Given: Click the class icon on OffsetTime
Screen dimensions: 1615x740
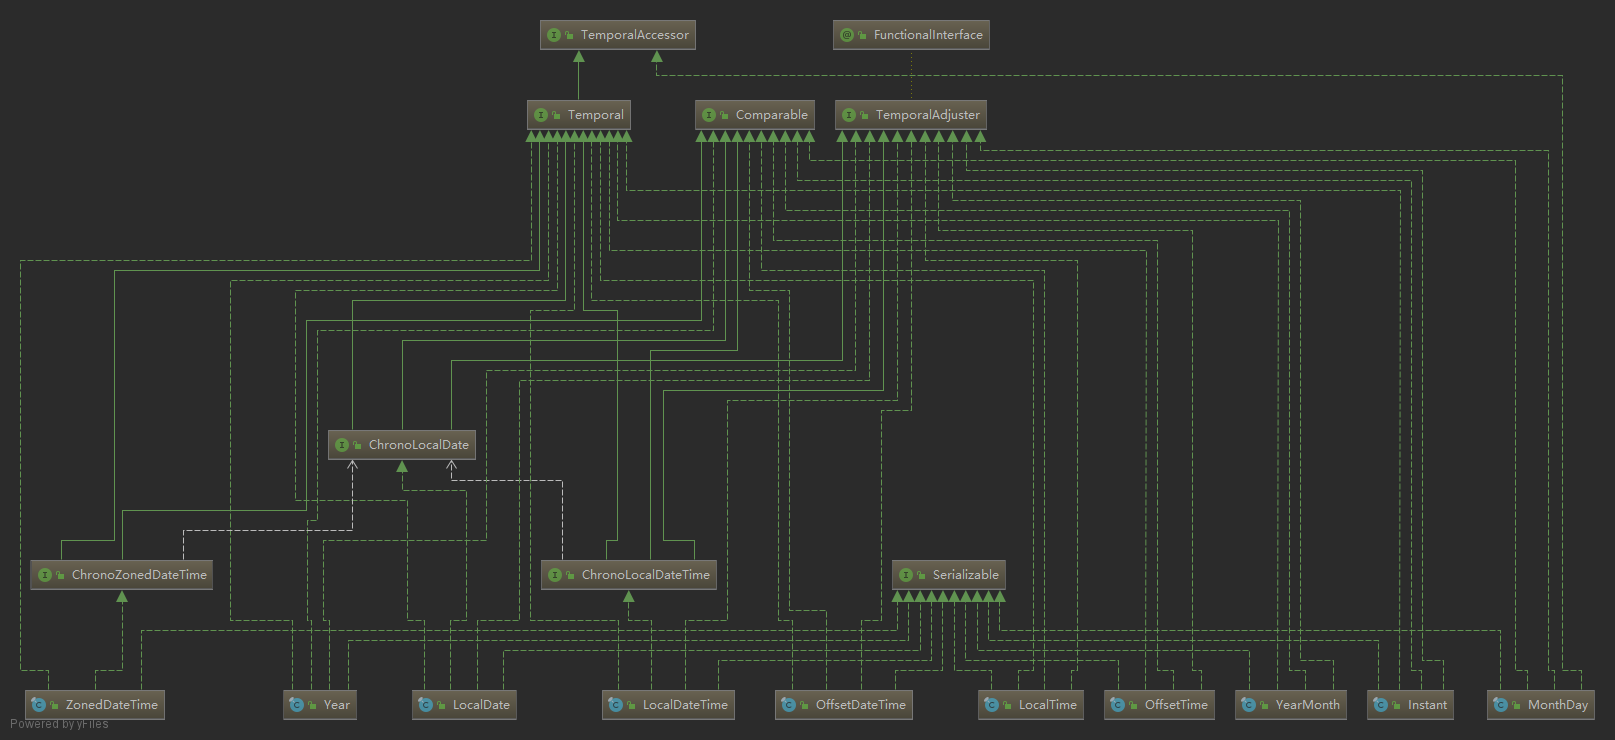Looking at the screenshot, I should click(1118, 705).
